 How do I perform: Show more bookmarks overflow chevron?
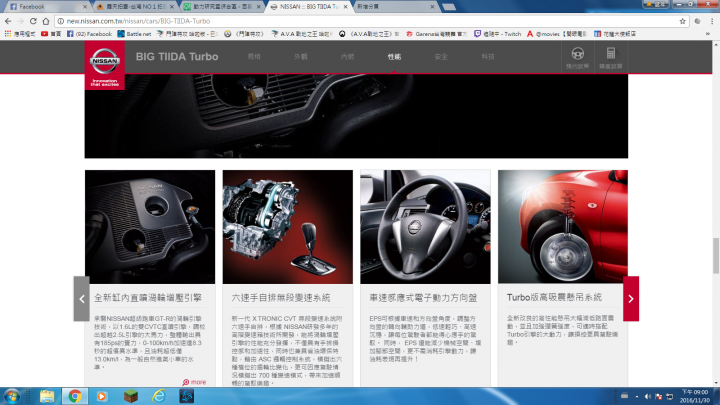708,34
